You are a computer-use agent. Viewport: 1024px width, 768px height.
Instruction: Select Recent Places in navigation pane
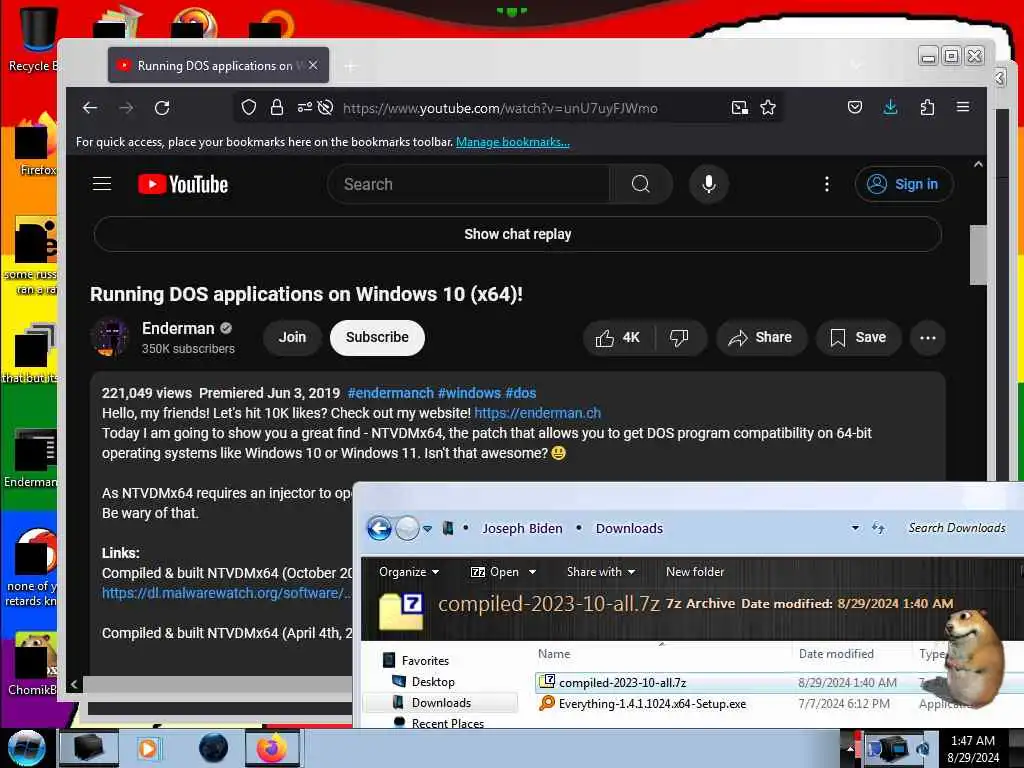(x=448, y=723)
